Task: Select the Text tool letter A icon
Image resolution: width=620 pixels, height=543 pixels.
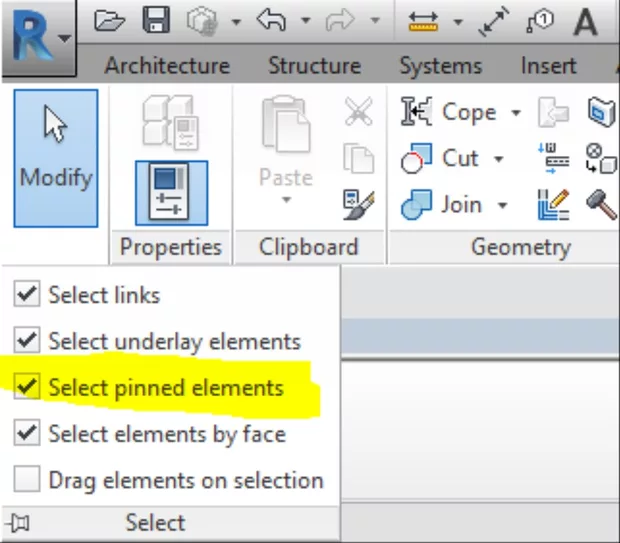Action: 585,22
